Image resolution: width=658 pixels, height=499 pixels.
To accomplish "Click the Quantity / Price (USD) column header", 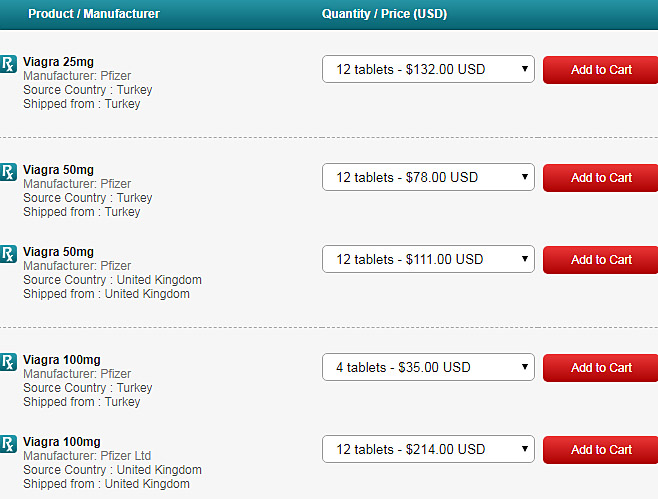I will tap(384, 14).
